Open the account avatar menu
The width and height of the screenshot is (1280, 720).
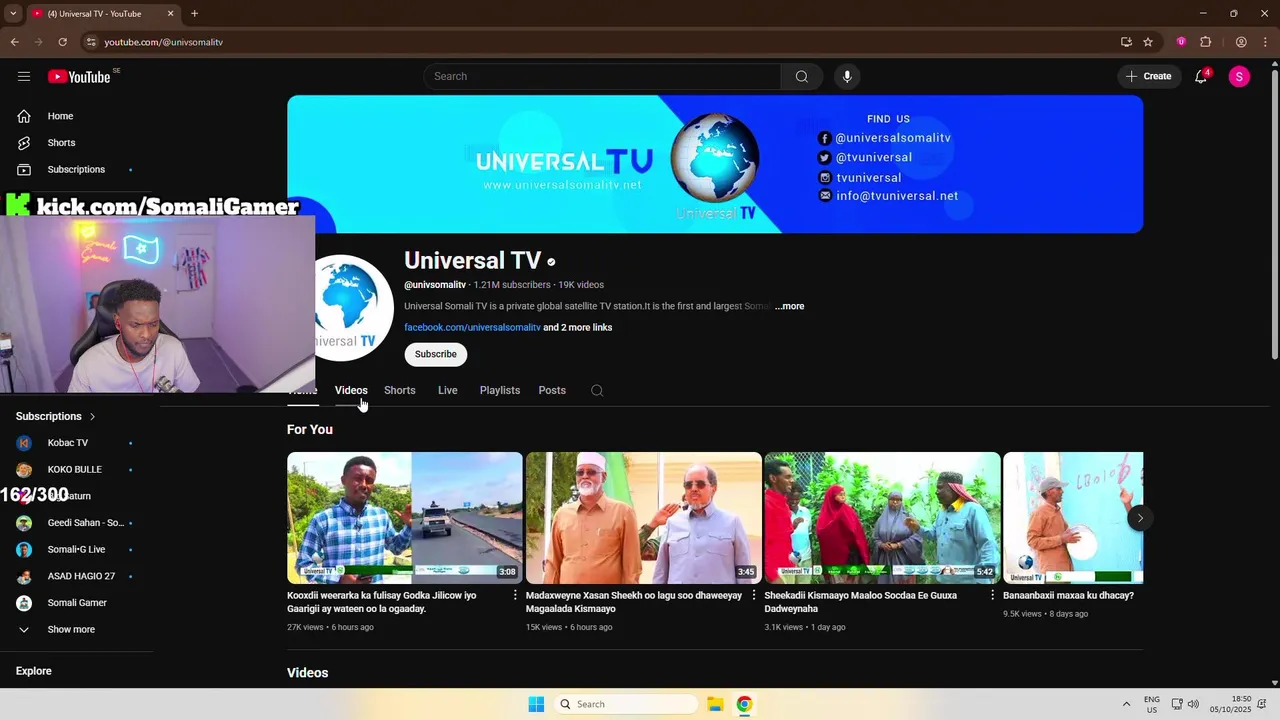click(1239, 76)
